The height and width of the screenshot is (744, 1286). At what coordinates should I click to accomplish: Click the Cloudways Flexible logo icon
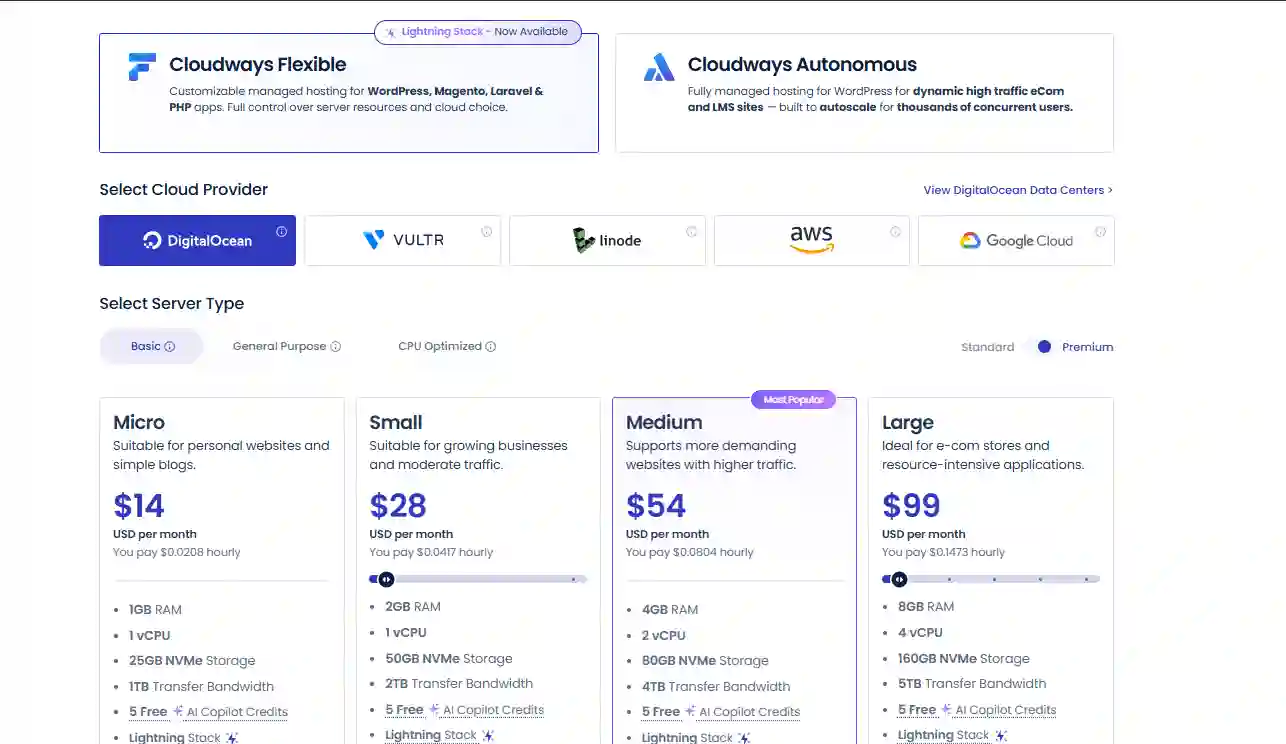point(142,67)
